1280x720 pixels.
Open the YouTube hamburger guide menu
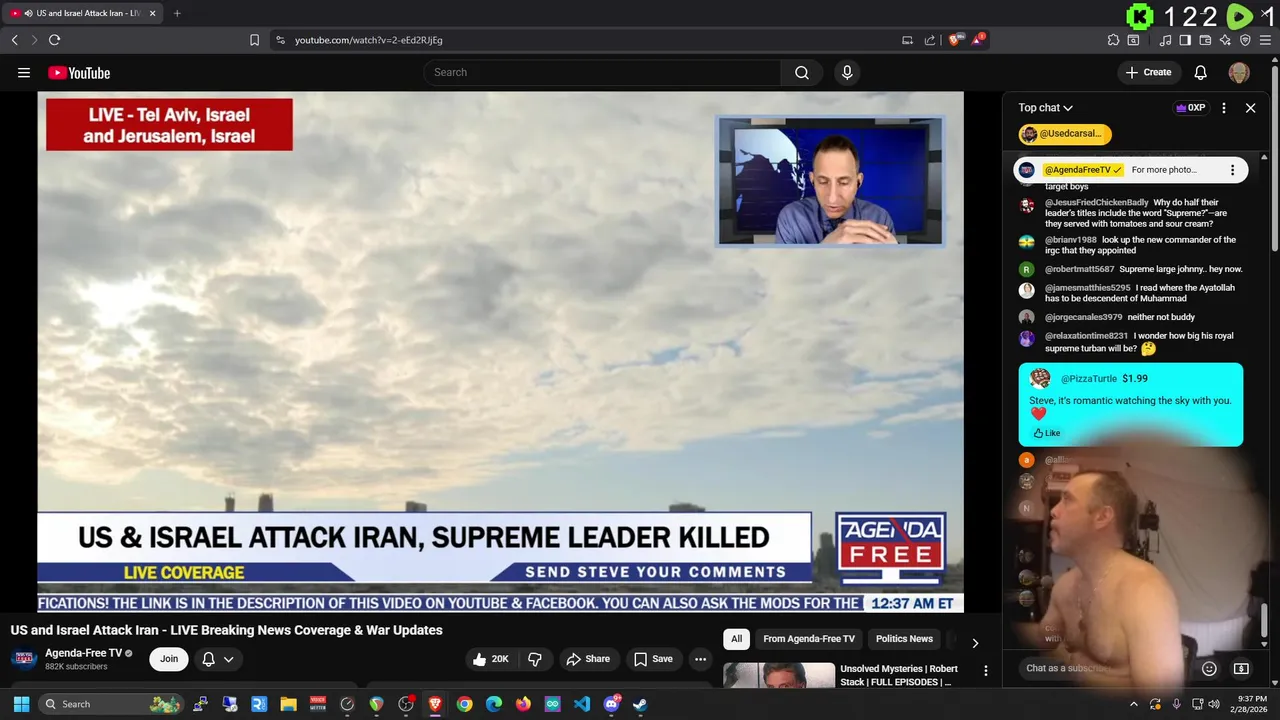(24, 72)
